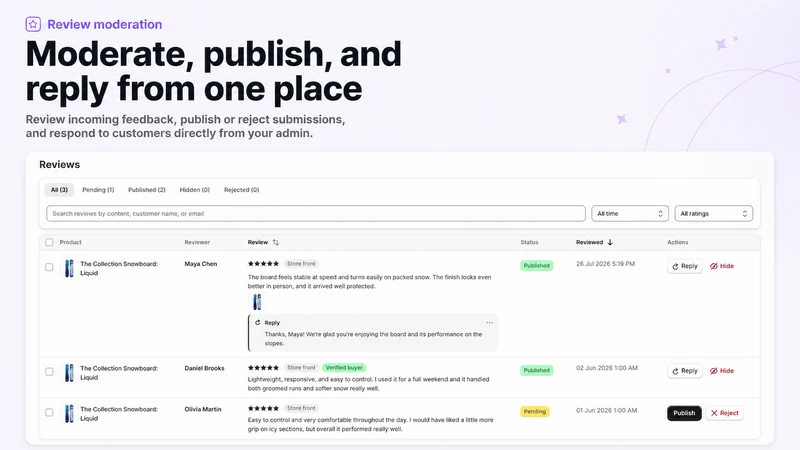Open the snowboard product thumbnail in Maya Chen's row

(x=69, y=268)
